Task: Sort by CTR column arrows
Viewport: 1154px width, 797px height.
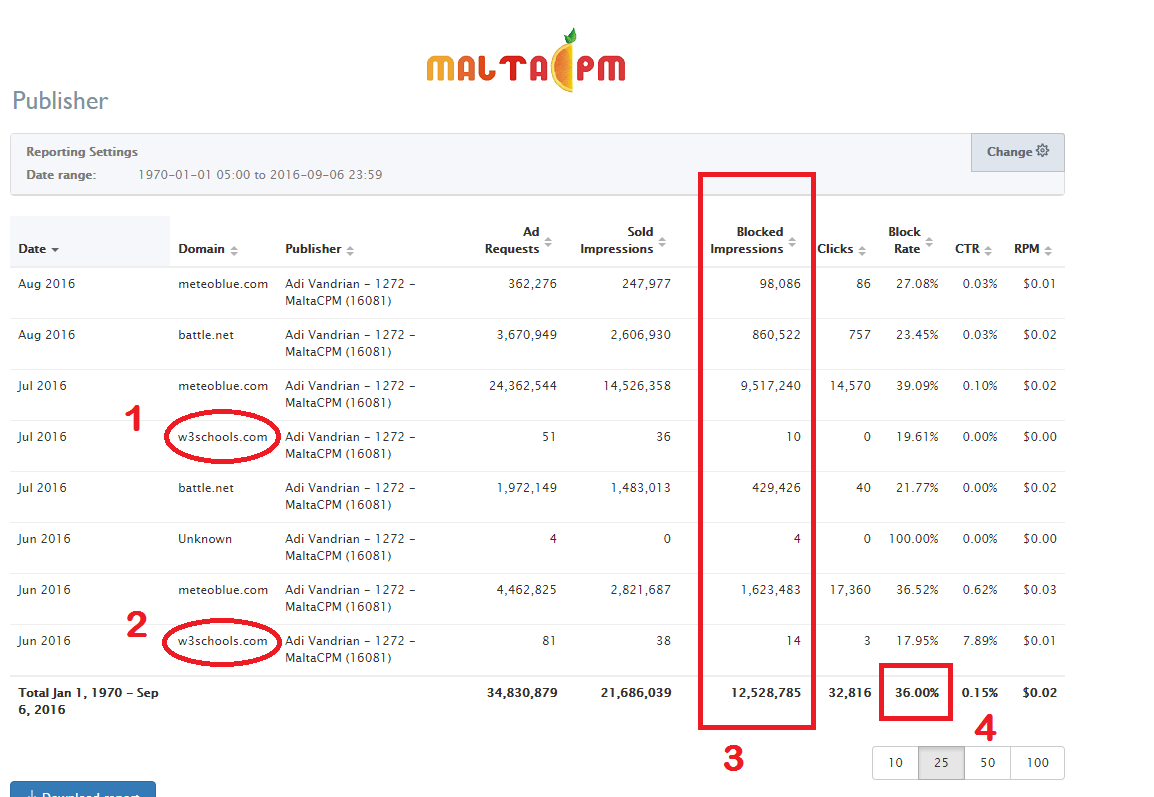Action: (988, 250)
